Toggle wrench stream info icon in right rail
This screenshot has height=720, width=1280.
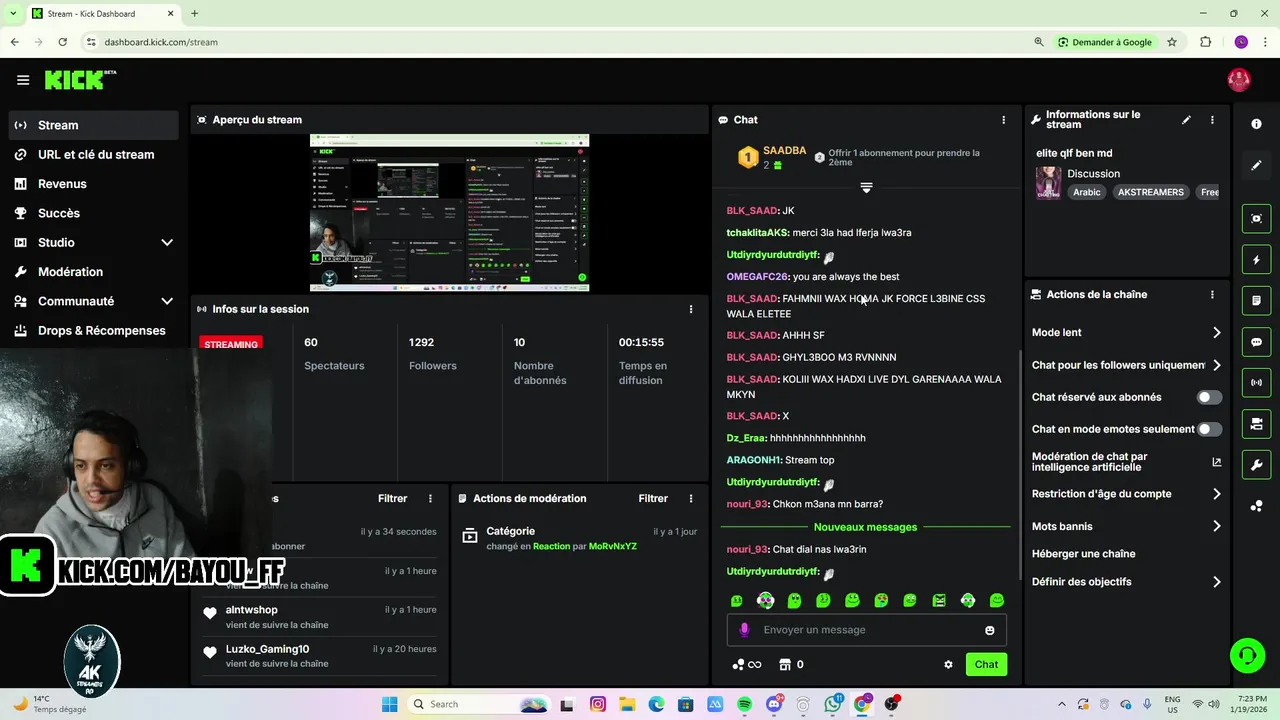[x=1256, y=465]
